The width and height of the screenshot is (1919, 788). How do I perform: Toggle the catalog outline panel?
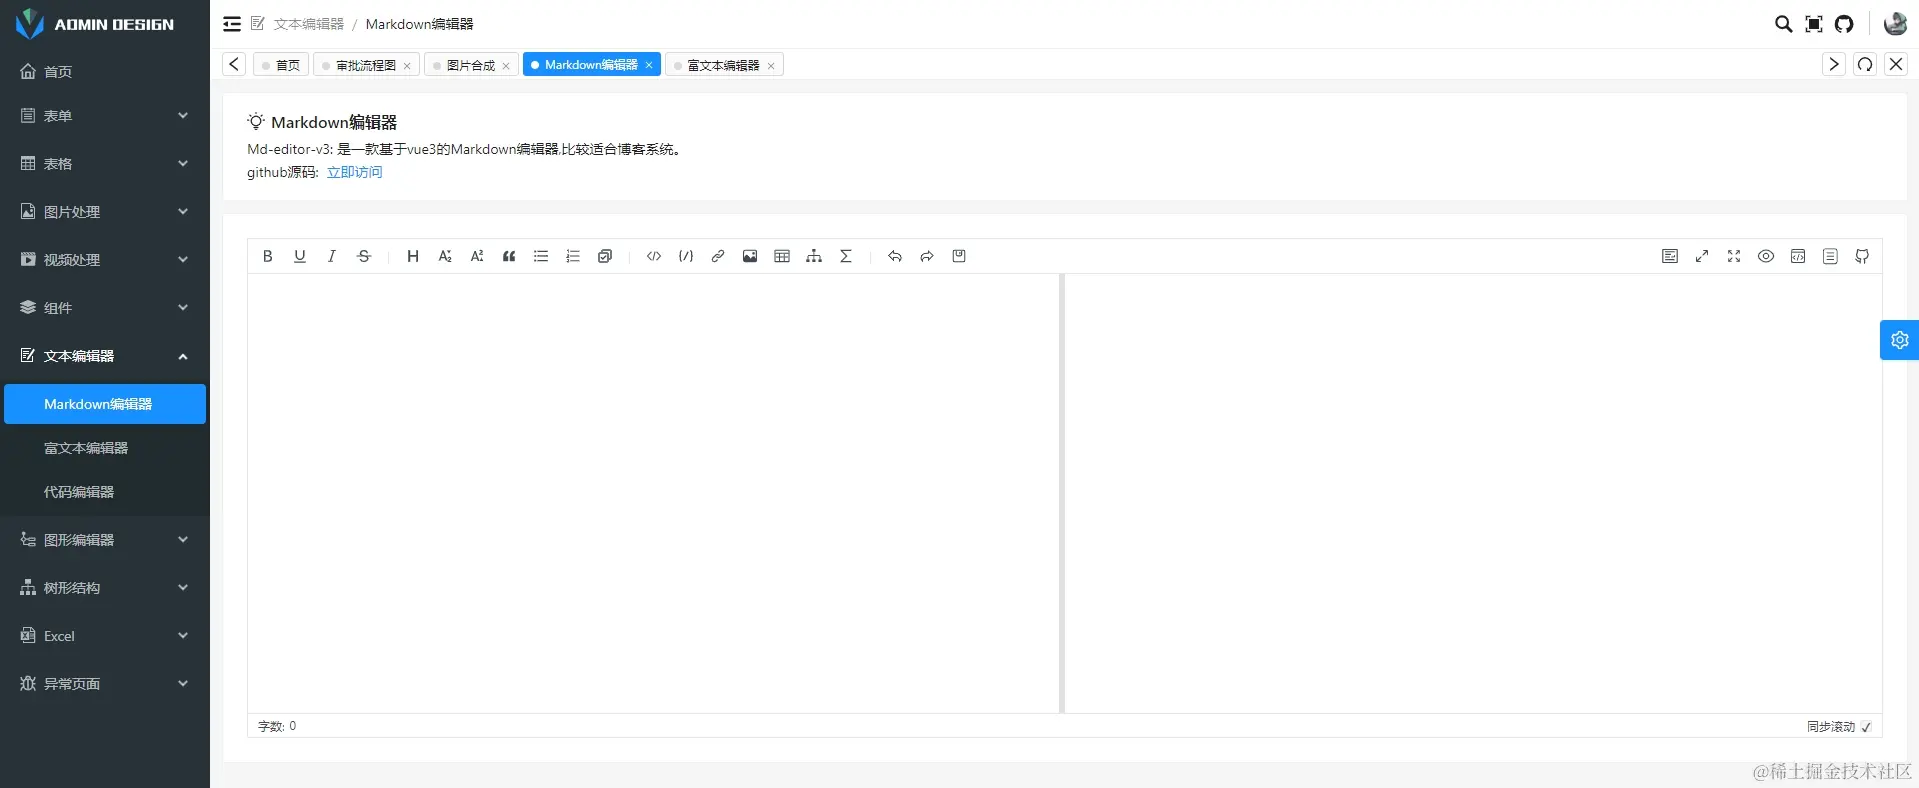(1830, 256)
